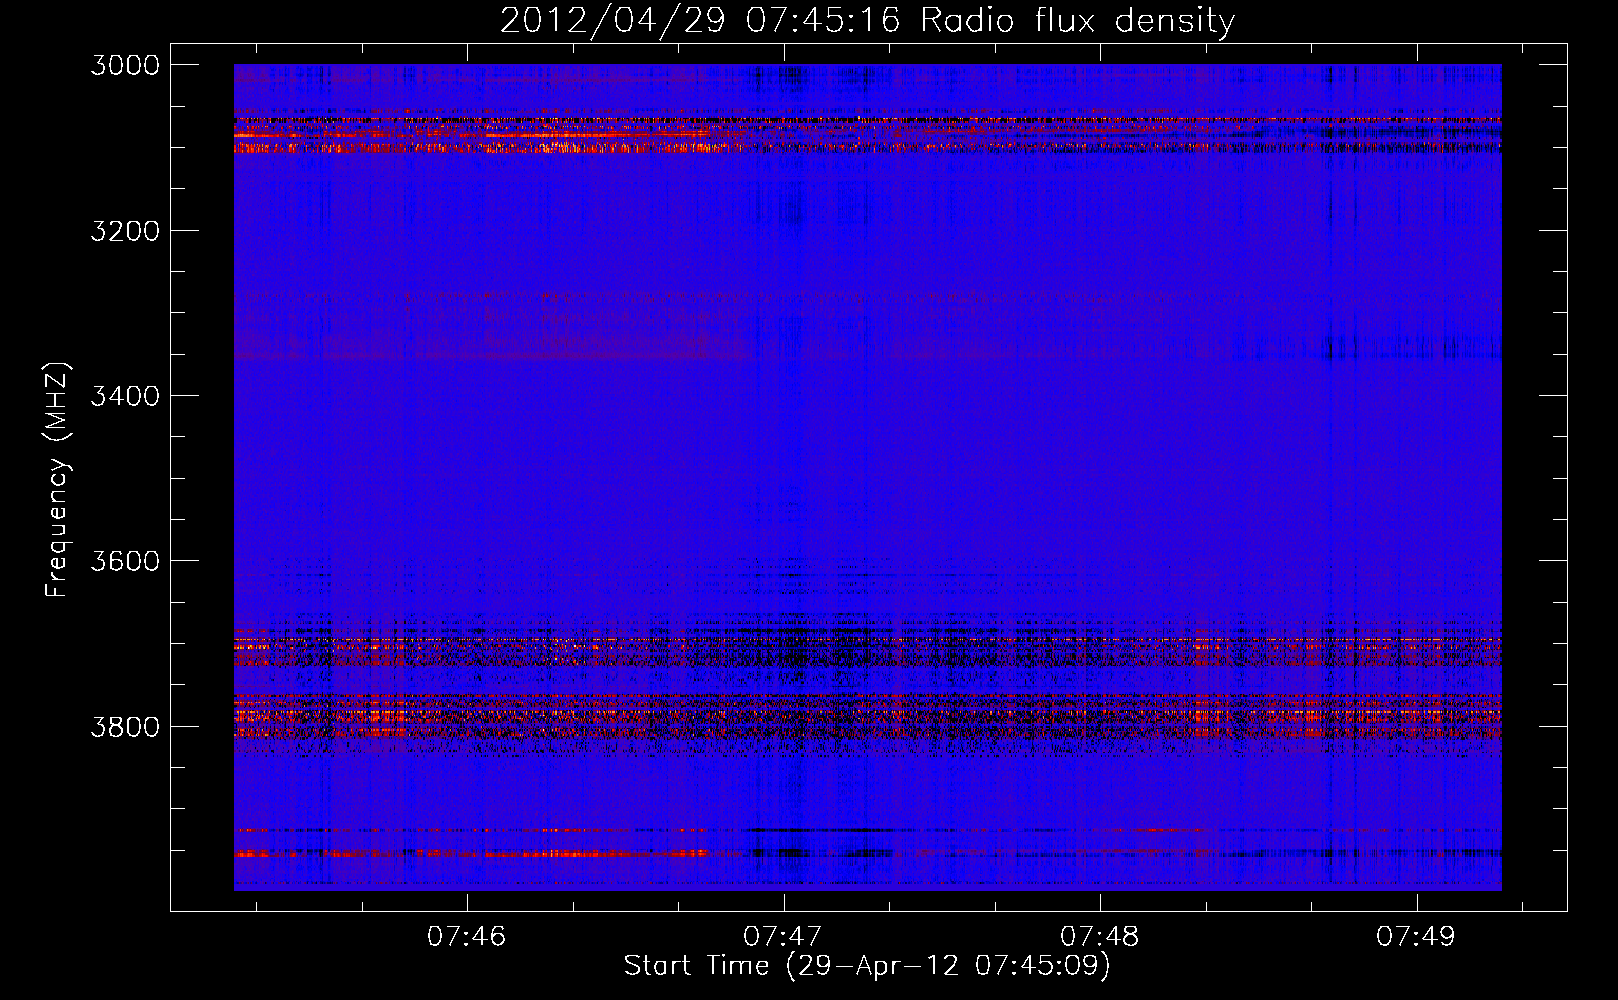Click the 'Frequency (MHZ)' axis title
The image size is (1618, 1000).
click(57, 480)
